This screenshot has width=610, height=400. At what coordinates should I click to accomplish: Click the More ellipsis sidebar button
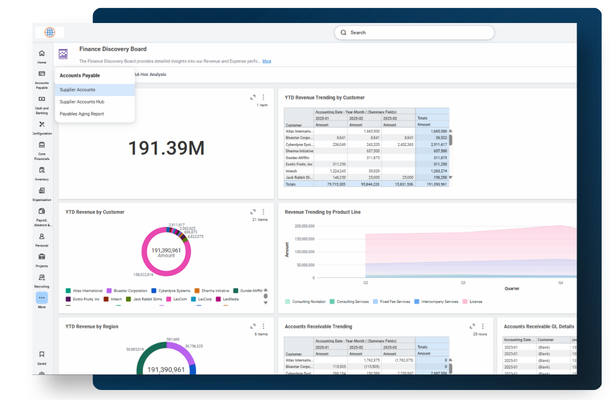tap(42, 298)
